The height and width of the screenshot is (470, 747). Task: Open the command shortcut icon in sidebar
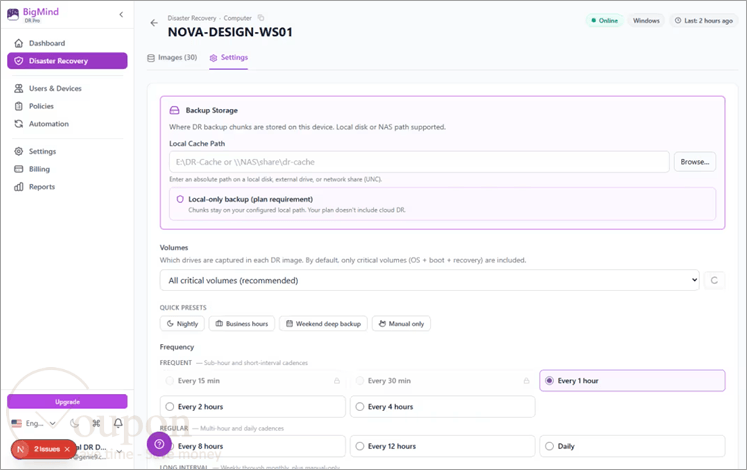coord(96,423)
